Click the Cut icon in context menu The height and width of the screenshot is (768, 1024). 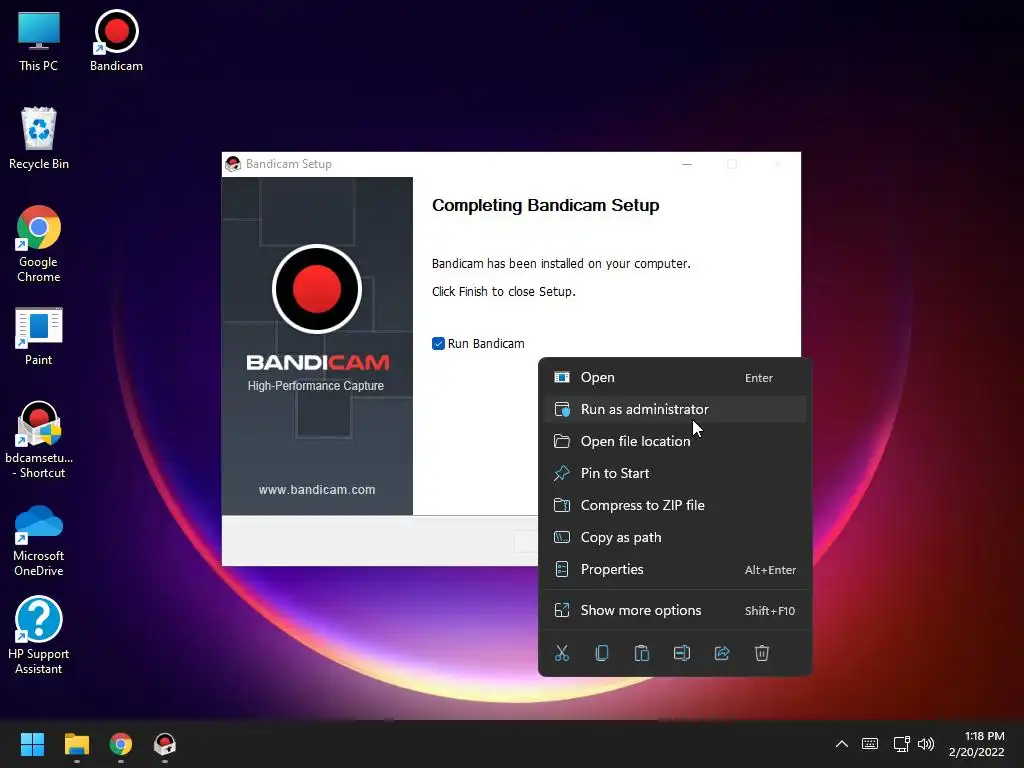pos(562,652)
